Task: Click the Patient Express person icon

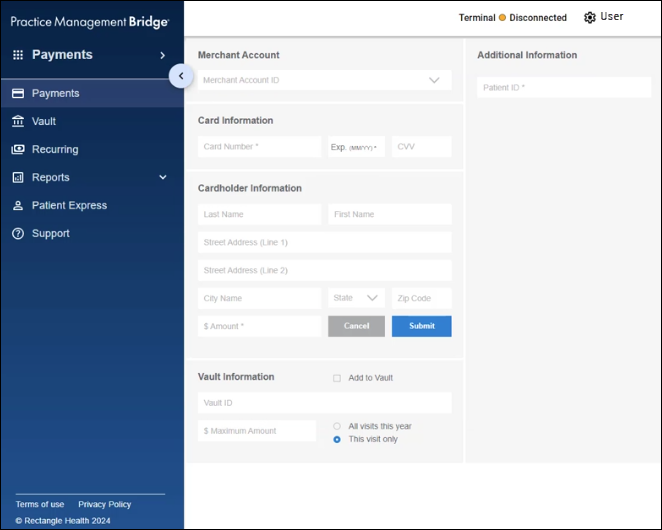Action: point(18,205)
